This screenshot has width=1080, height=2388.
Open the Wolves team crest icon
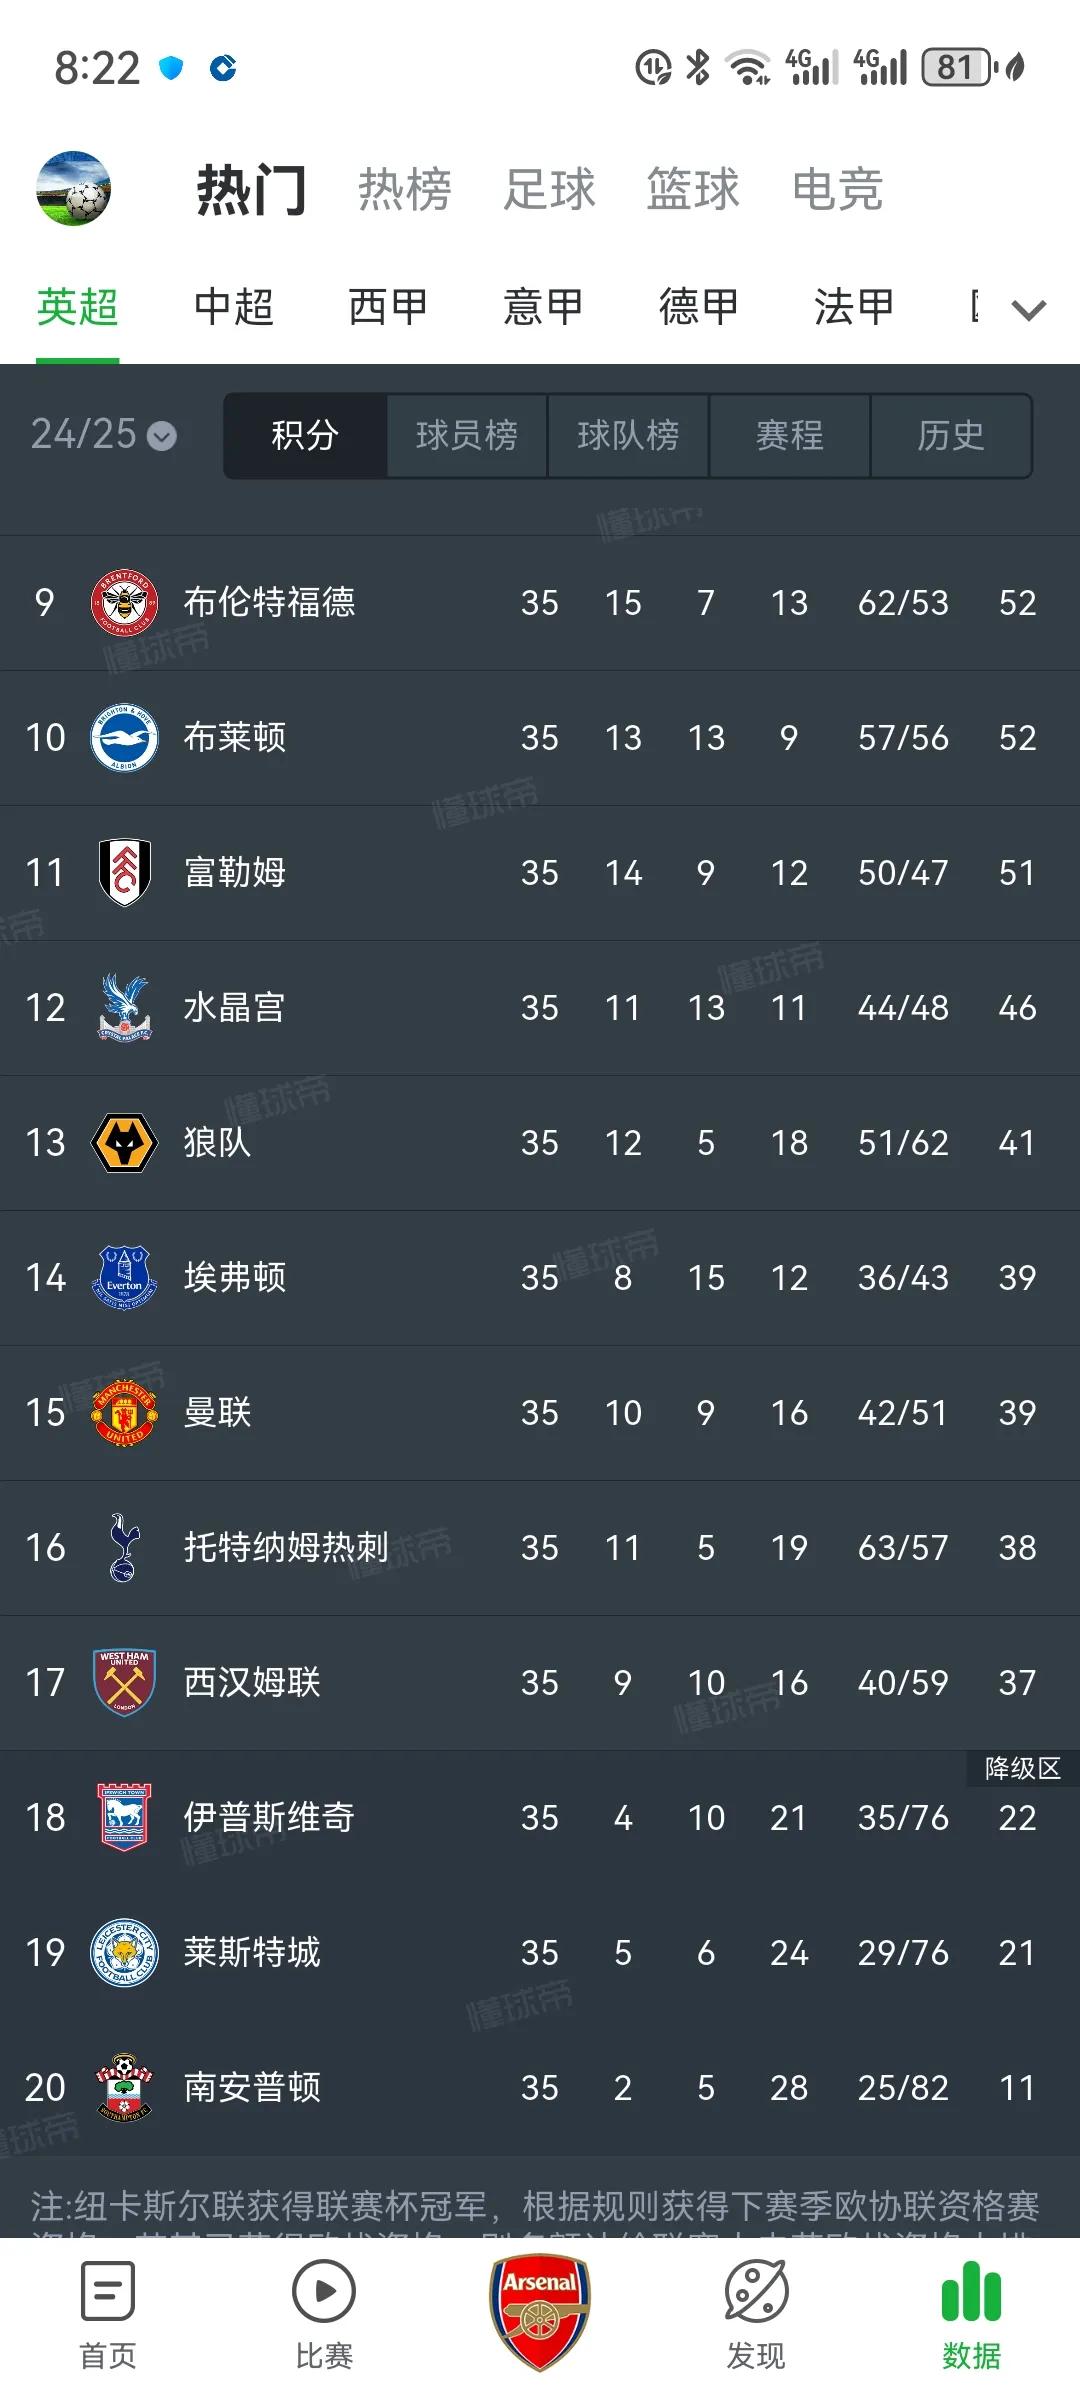point(124,1143)
